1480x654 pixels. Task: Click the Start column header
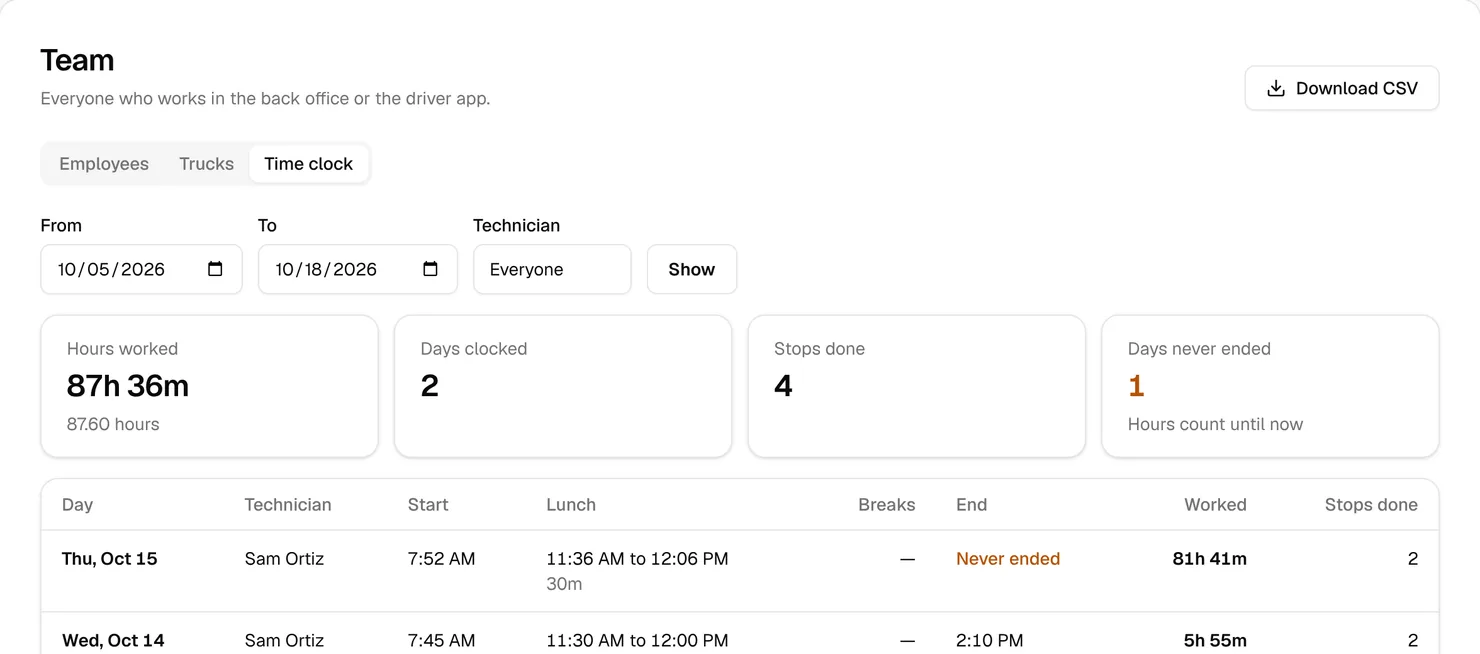(x=428, y=505)
